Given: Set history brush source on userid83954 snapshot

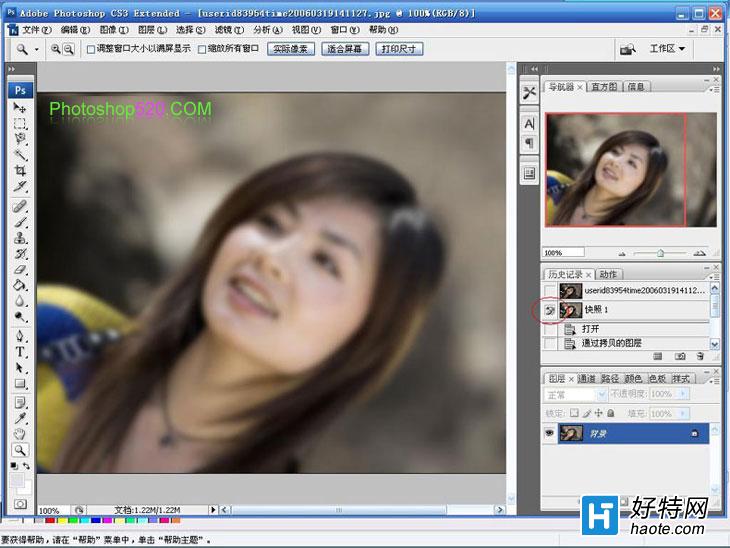Looking at the screenshot, I should click(x=550, y=291).
